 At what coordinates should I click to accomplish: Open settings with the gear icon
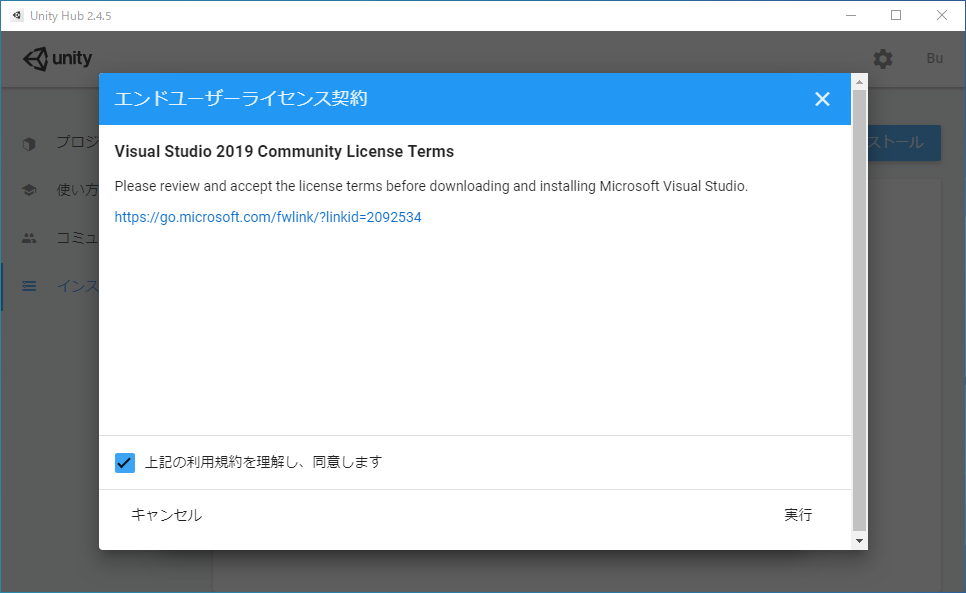883,59
